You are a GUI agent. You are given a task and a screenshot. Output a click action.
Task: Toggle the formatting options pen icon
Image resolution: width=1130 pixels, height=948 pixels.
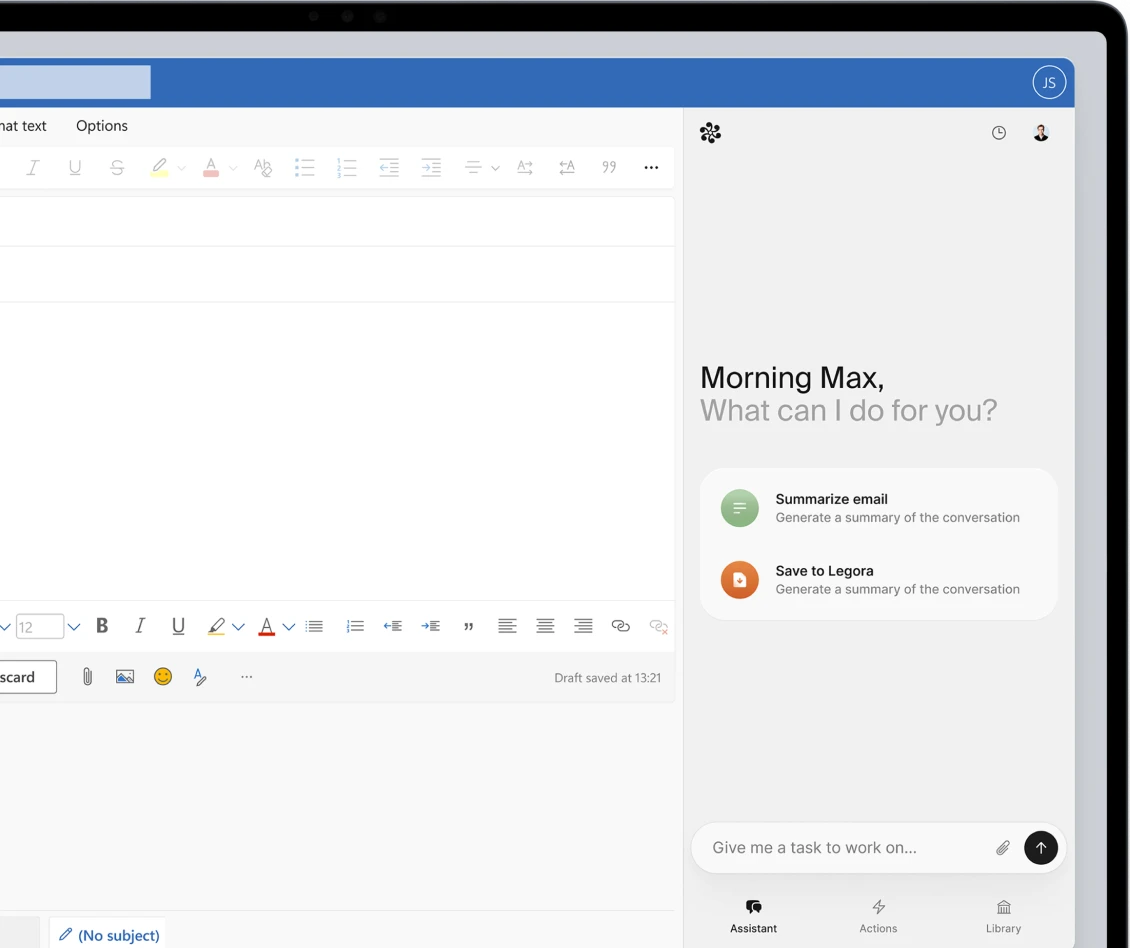pos(200,677)
